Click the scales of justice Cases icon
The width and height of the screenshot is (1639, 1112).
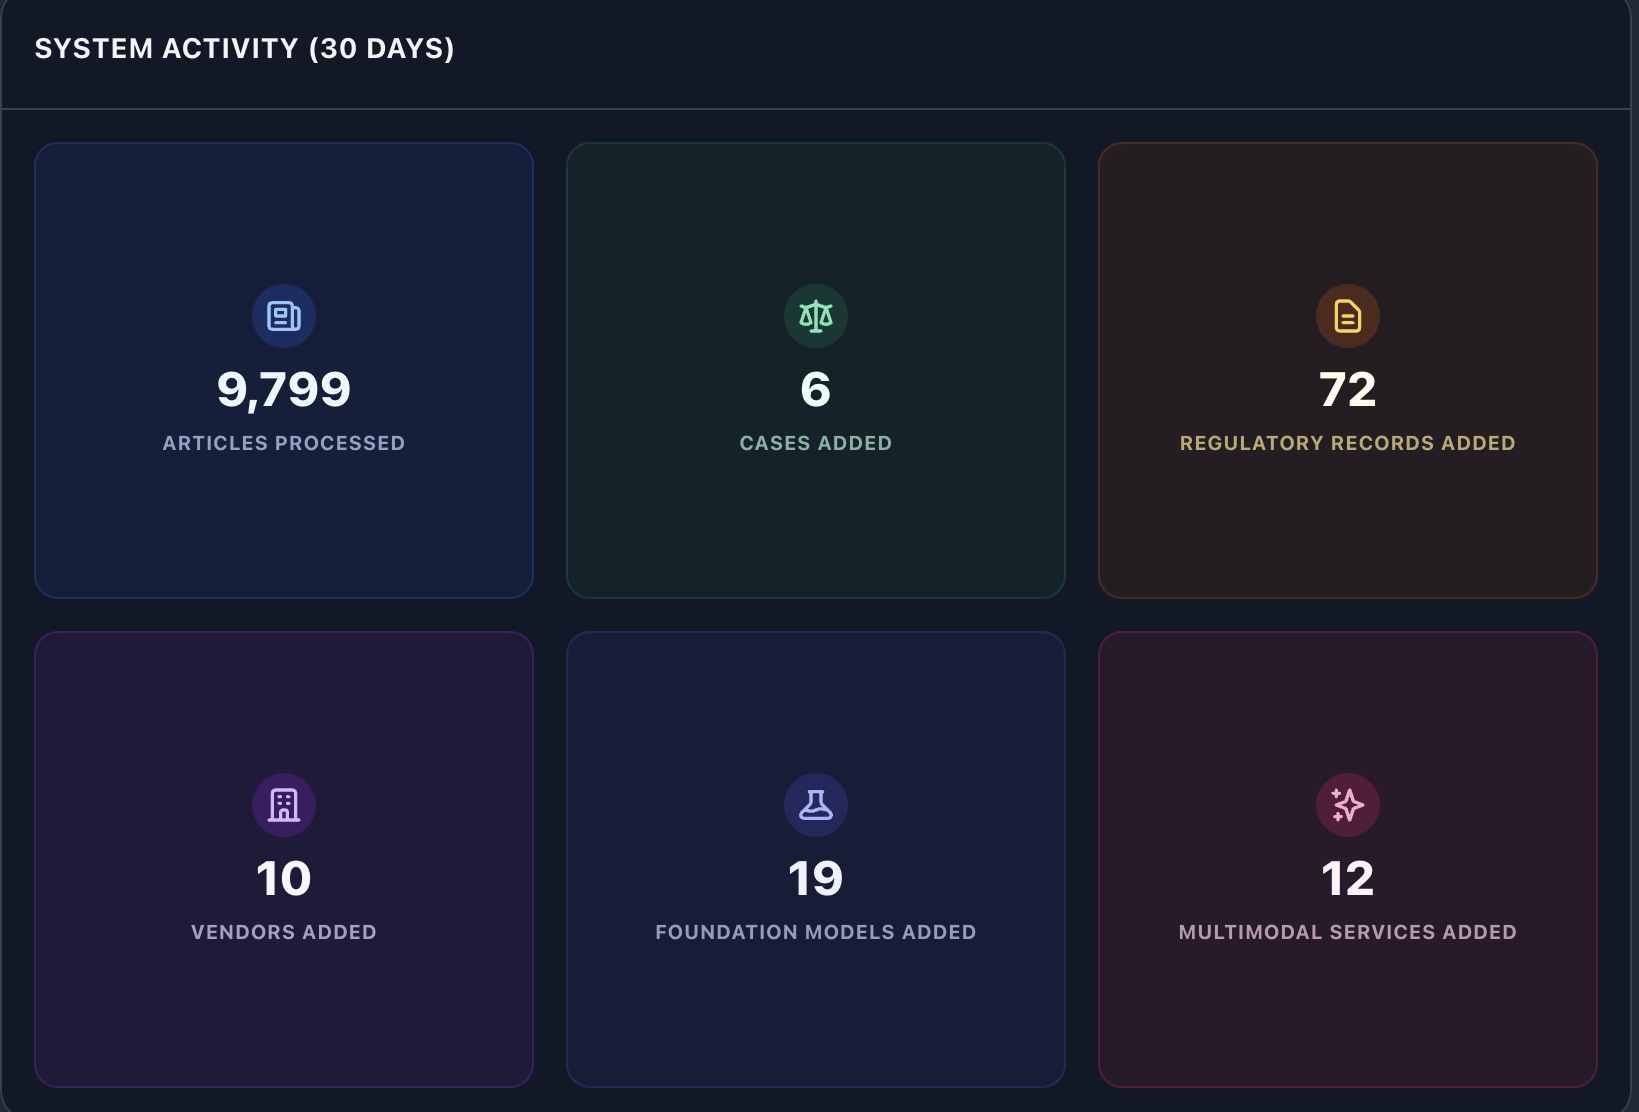[x=816, y=316]
